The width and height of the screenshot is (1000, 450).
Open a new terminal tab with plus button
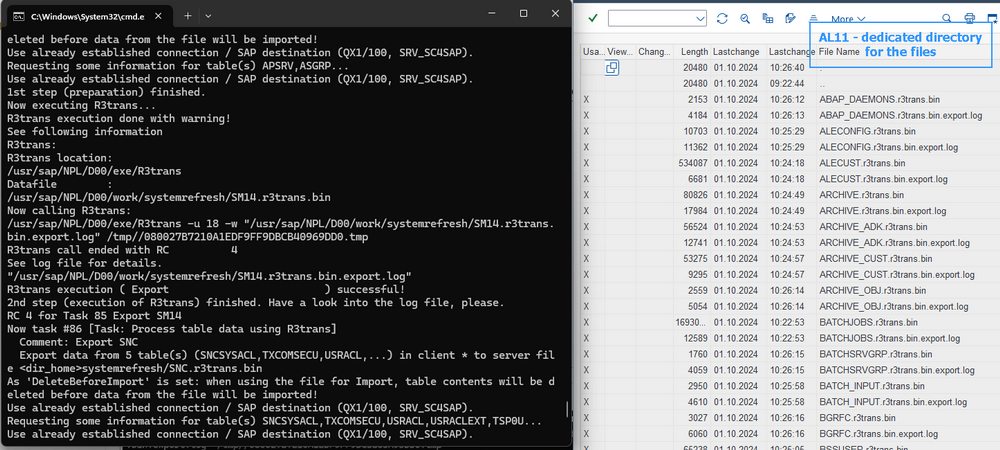point(188,15)
